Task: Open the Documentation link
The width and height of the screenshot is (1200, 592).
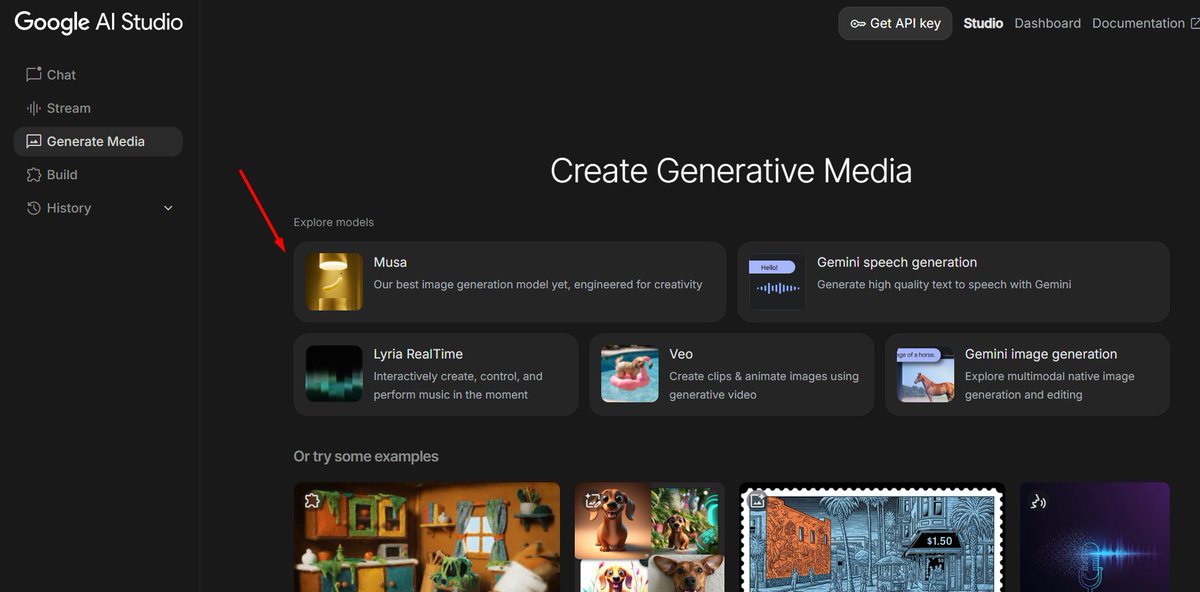Action: [x=1138, y=23]
